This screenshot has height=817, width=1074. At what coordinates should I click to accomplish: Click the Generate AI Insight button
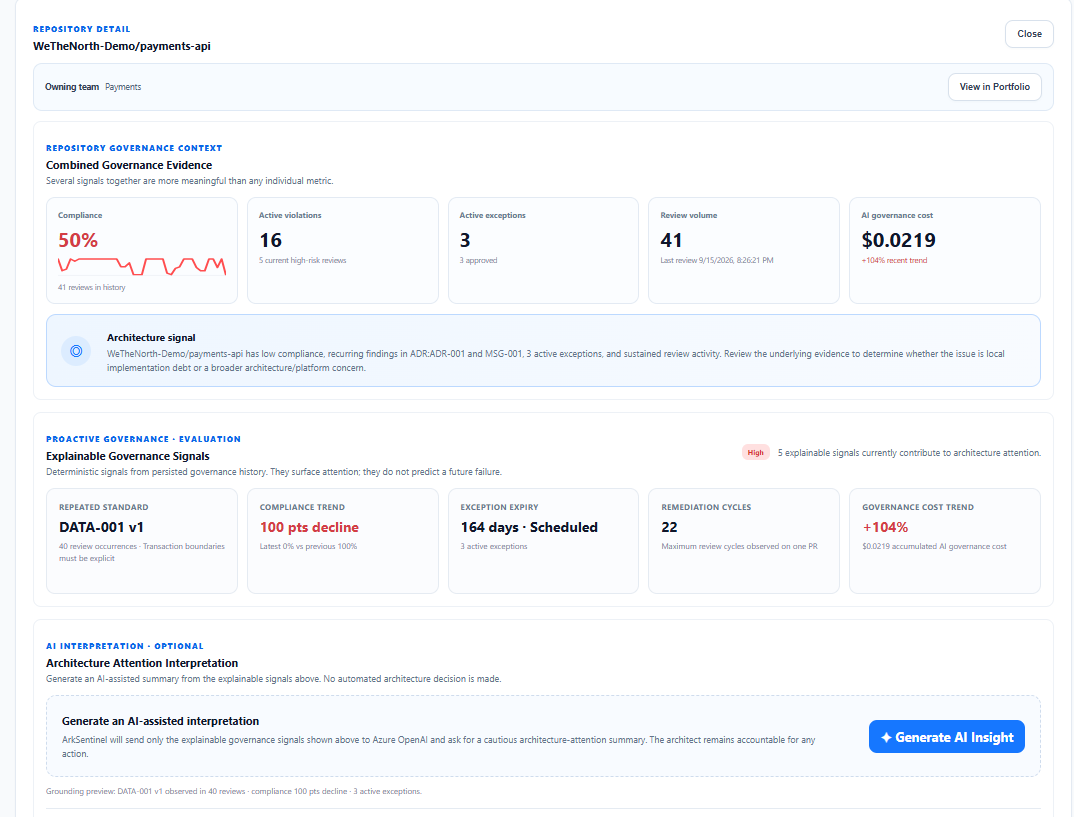click(x=947, y=737)
